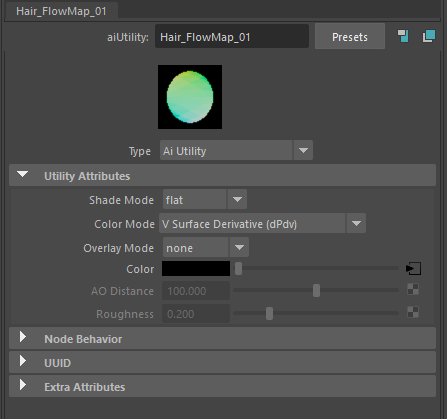This screenshot has width=447, height=419.
Task: Open the Presets button
Action: 350,37
